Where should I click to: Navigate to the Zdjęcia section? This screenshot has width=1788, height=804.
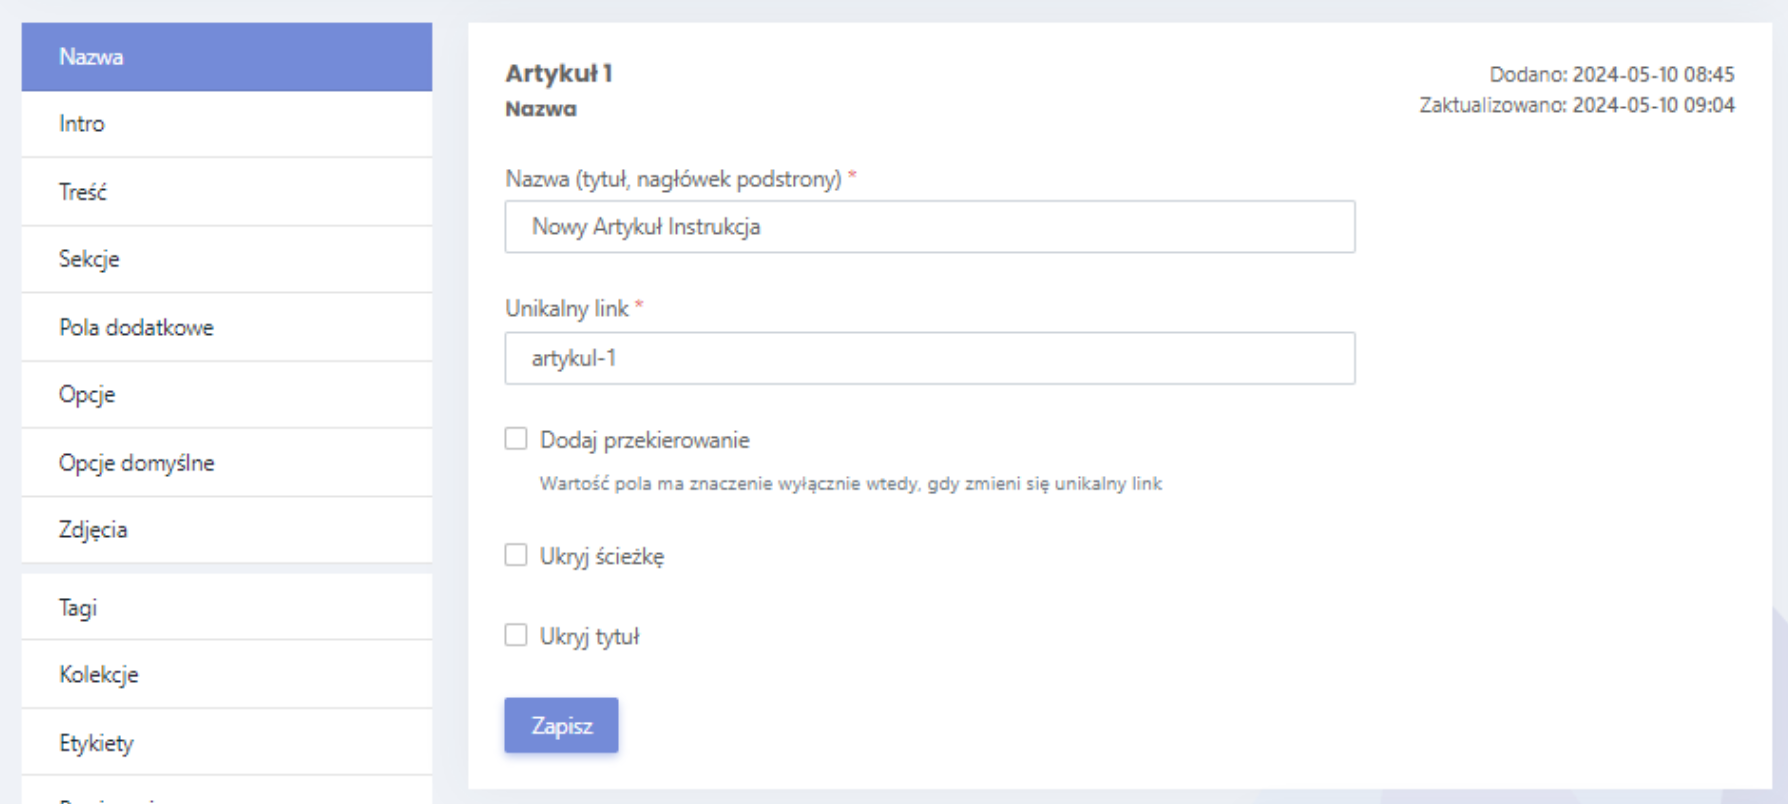pyautogui.click(x=226, y=530)
